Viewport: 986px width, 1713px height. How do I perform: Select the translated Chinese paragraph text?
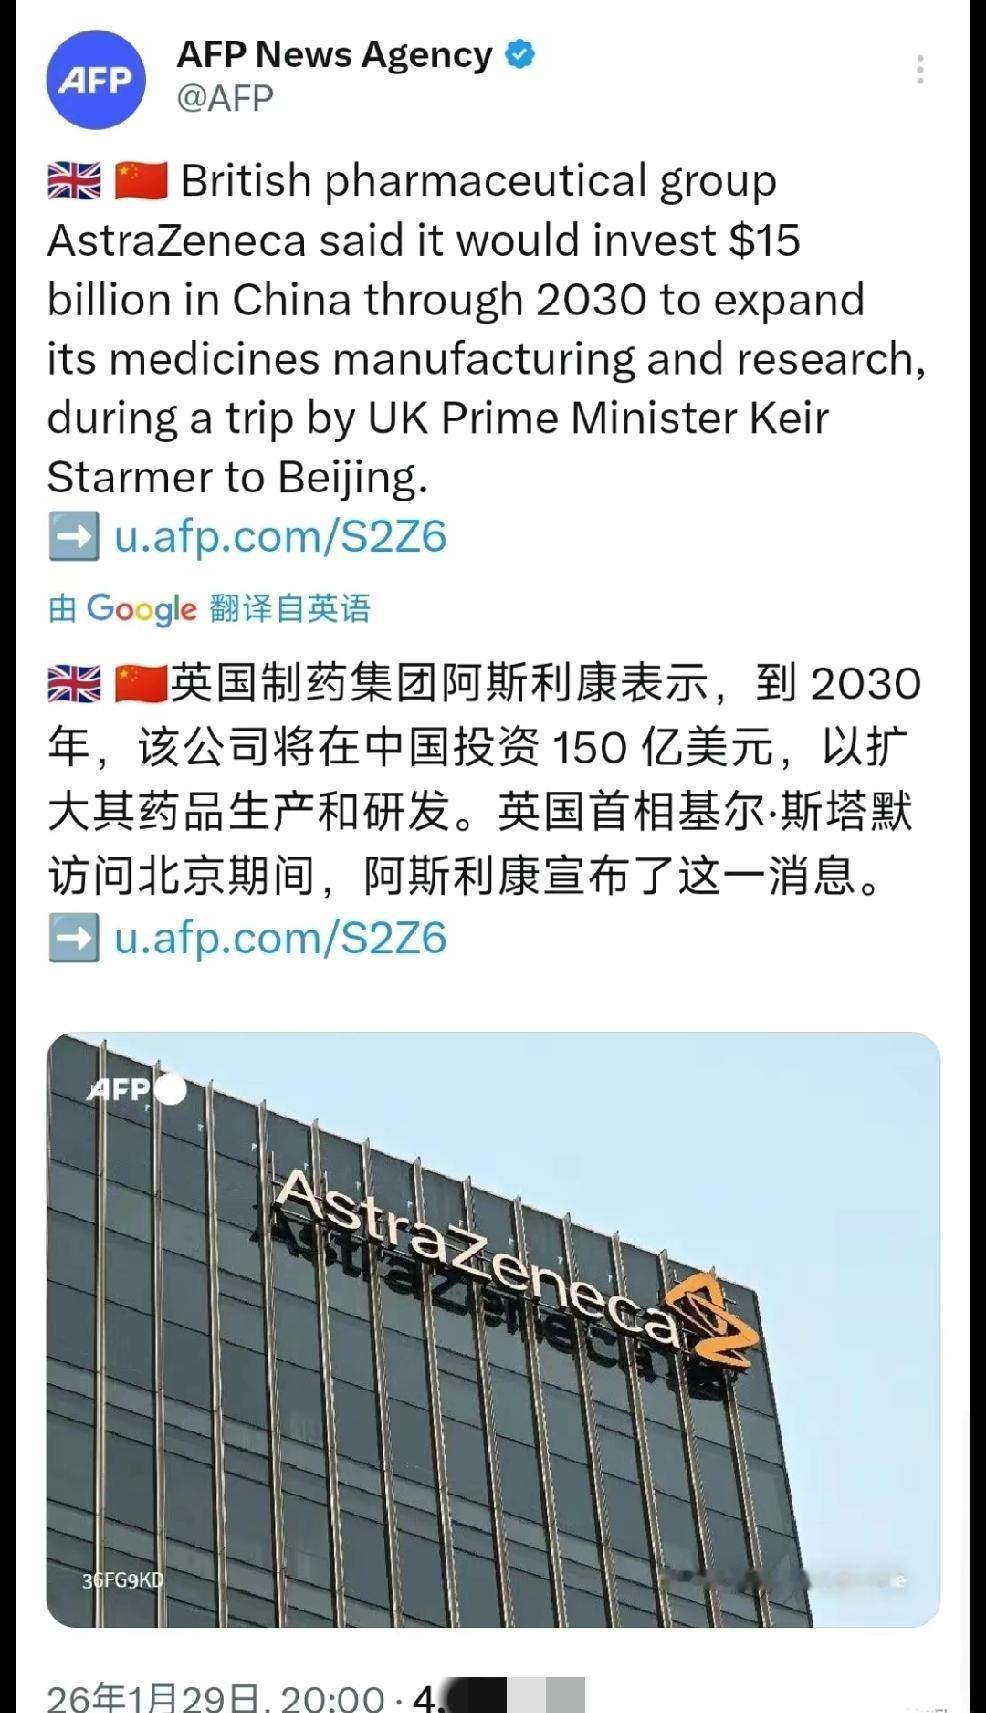pos(484,779)
